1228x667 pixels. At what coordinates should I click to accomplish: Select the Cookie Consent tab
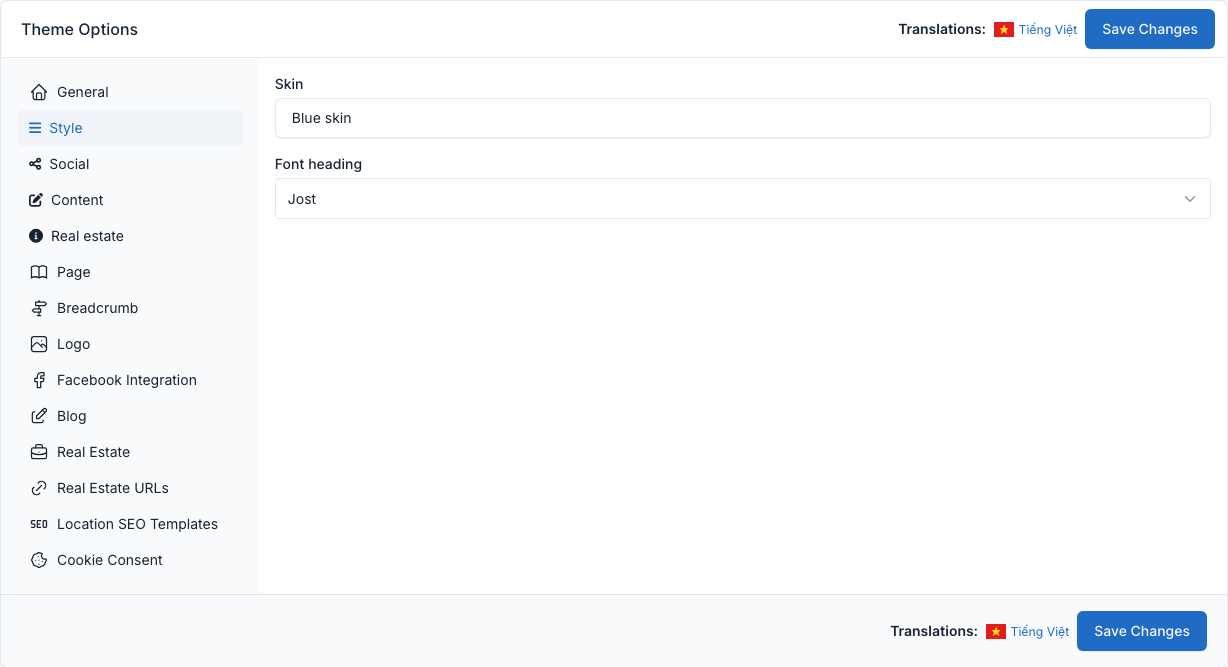tap(130, 560)
